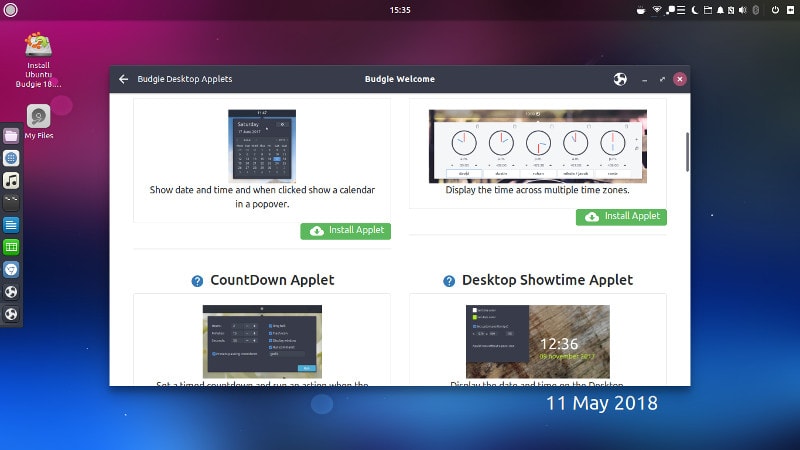
Task: Open the spreadsheet app in the dock
Action: click(11, 247)
